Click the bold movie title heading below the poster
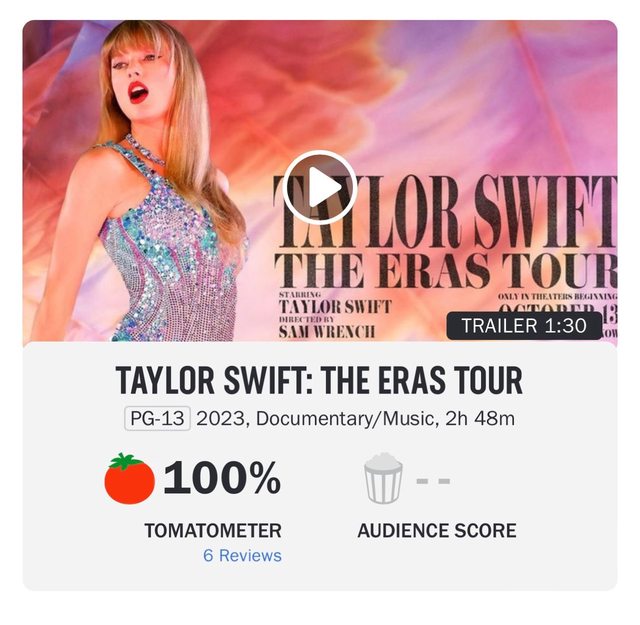This screenshot has height=625, width=640. coord(319,381)
